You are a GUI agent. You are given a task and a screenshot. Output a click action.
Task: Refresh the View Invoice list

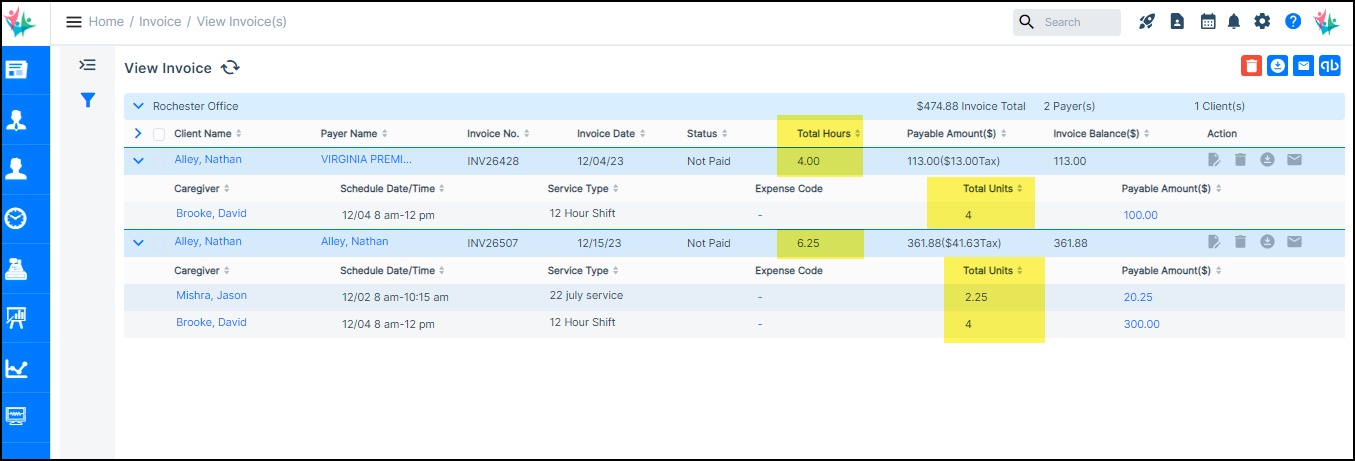[x=230, y=68]
